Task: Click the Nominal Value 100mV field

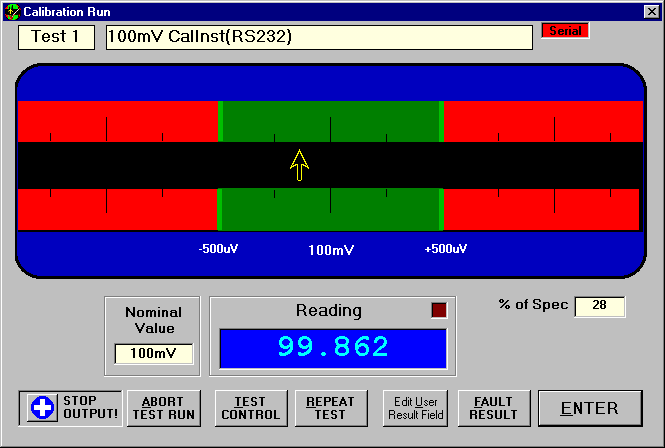Action: point(153,353)
